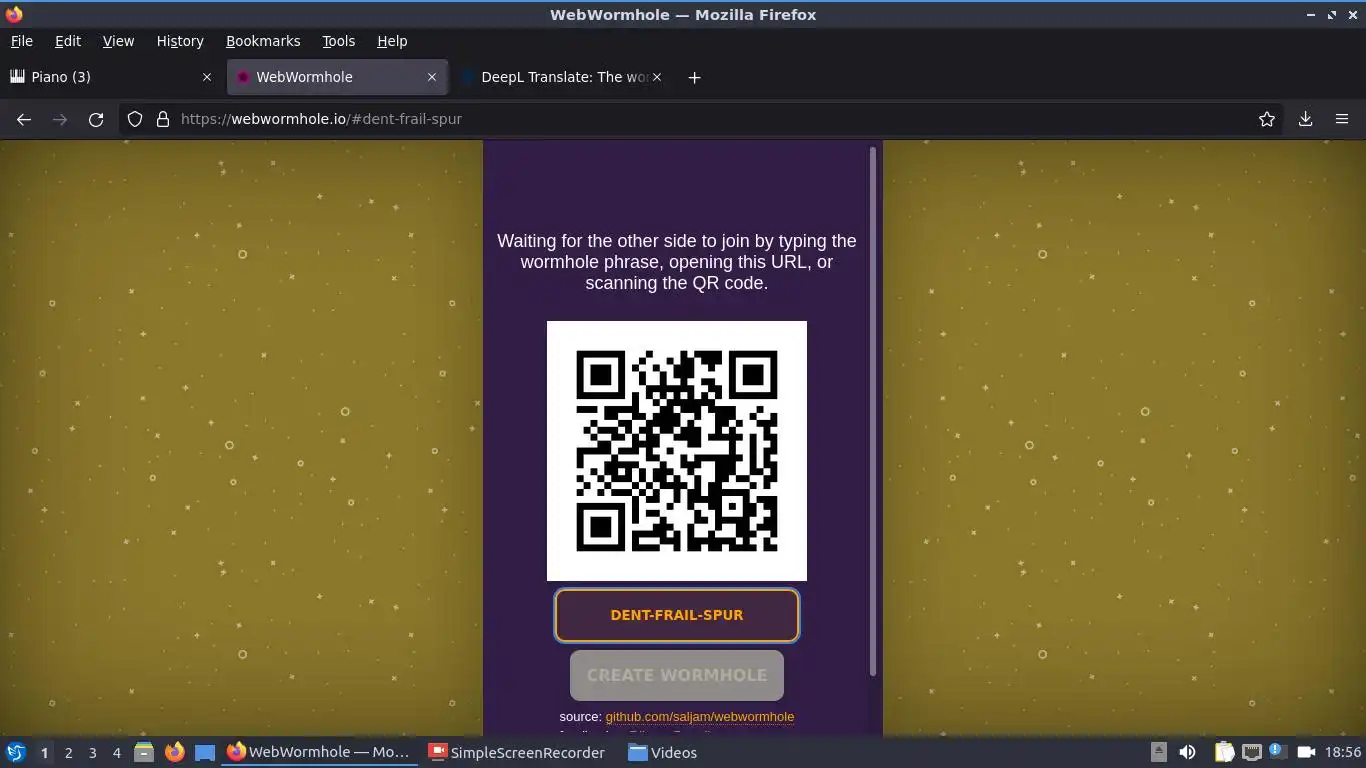The height and width of the screenshot is (768, 1366).
Task: Open the Bookmarks menu
Action: tap(263, 41)
